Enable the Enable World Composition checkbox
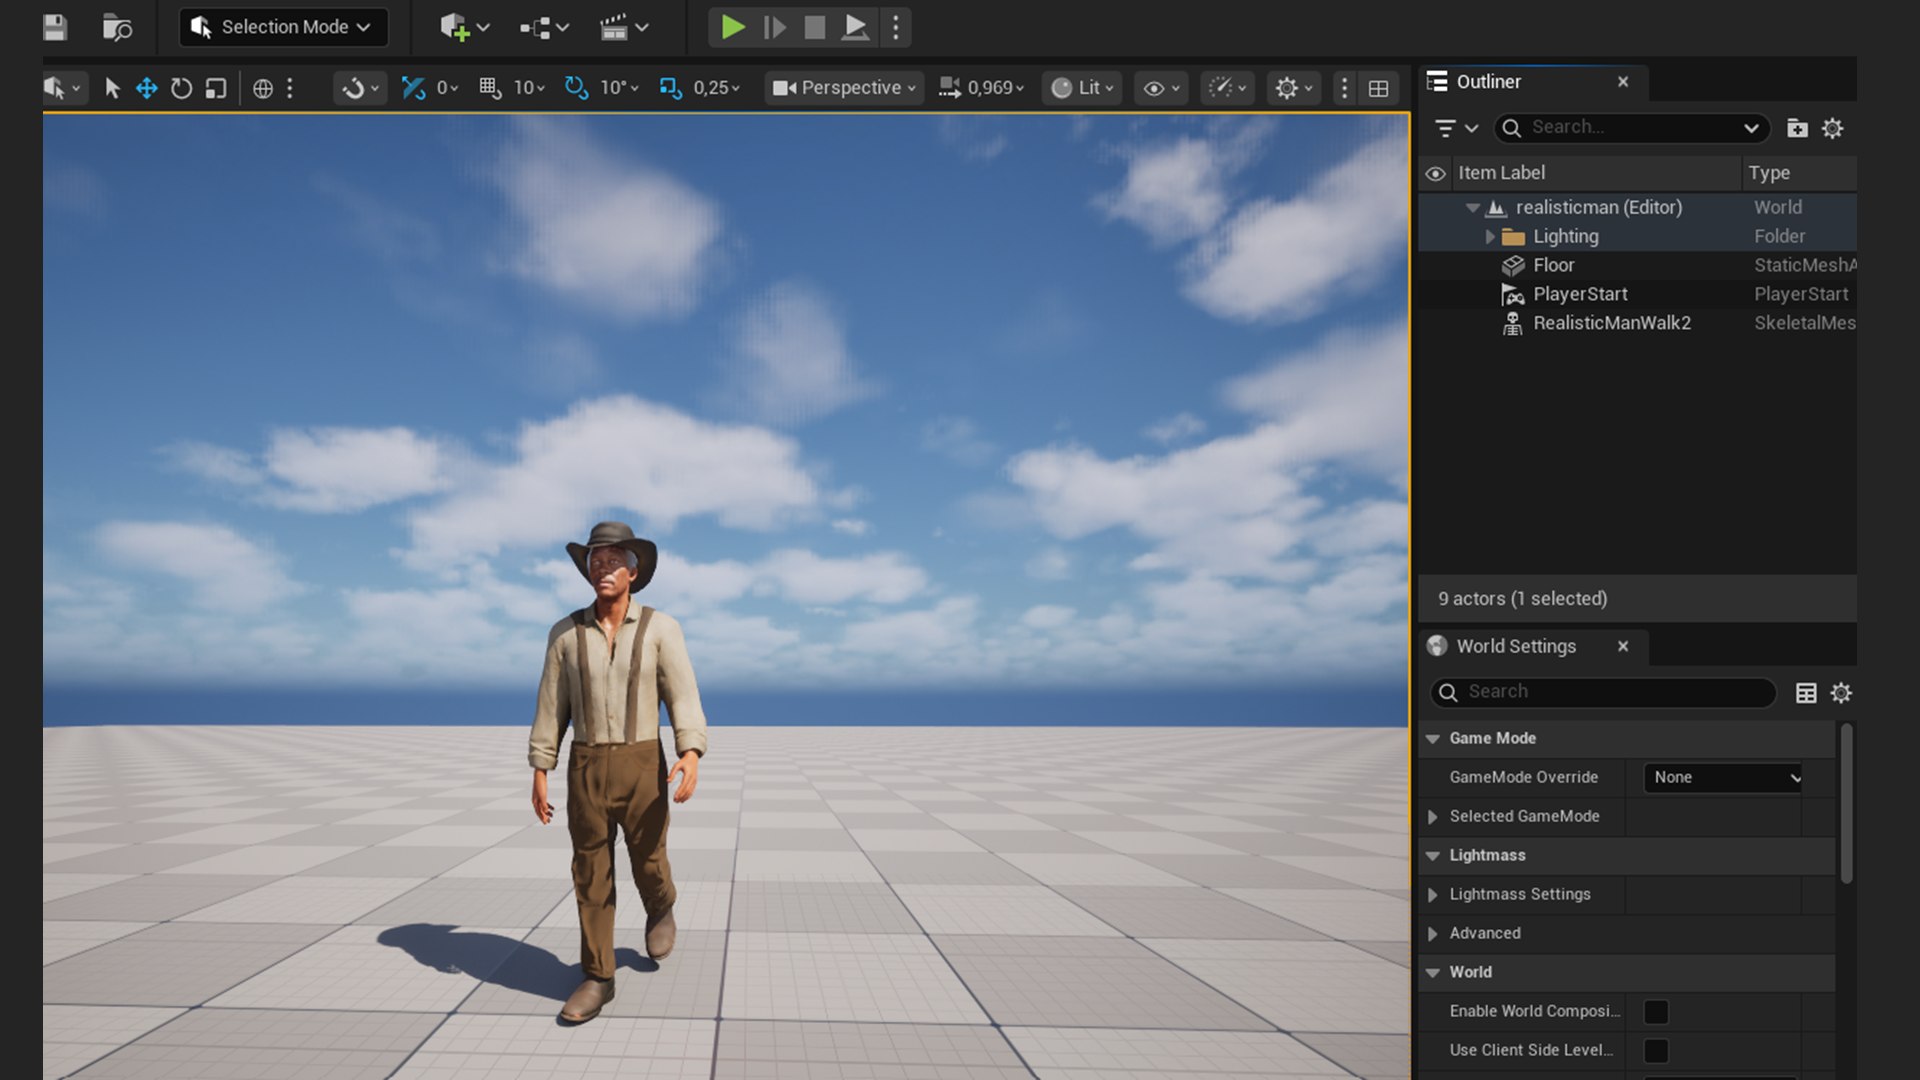 [x=1655, y=1012]
